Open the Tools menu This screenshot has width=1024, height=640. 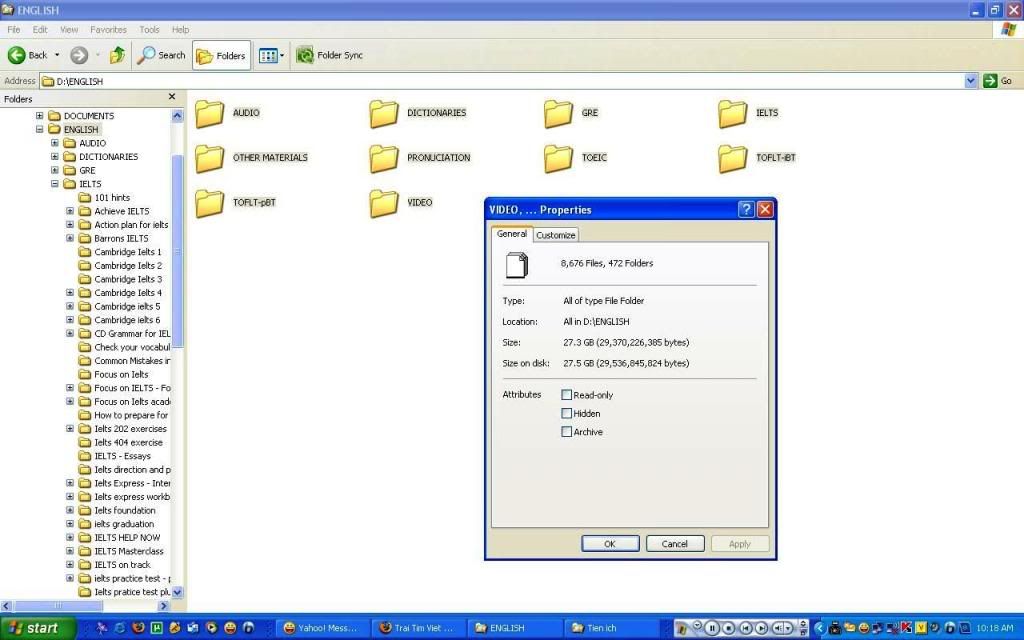pyautogui.click(x=150, y=29)
